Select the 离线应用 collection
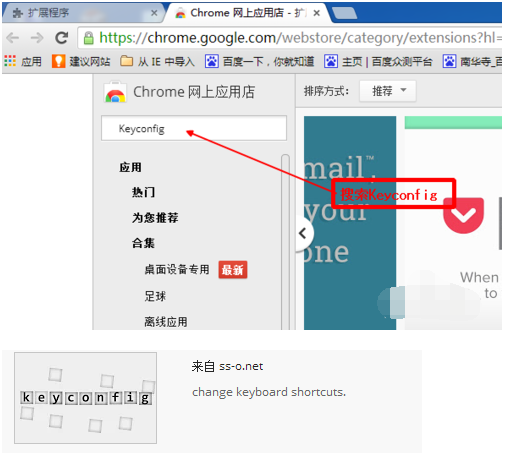 point(166,322)
